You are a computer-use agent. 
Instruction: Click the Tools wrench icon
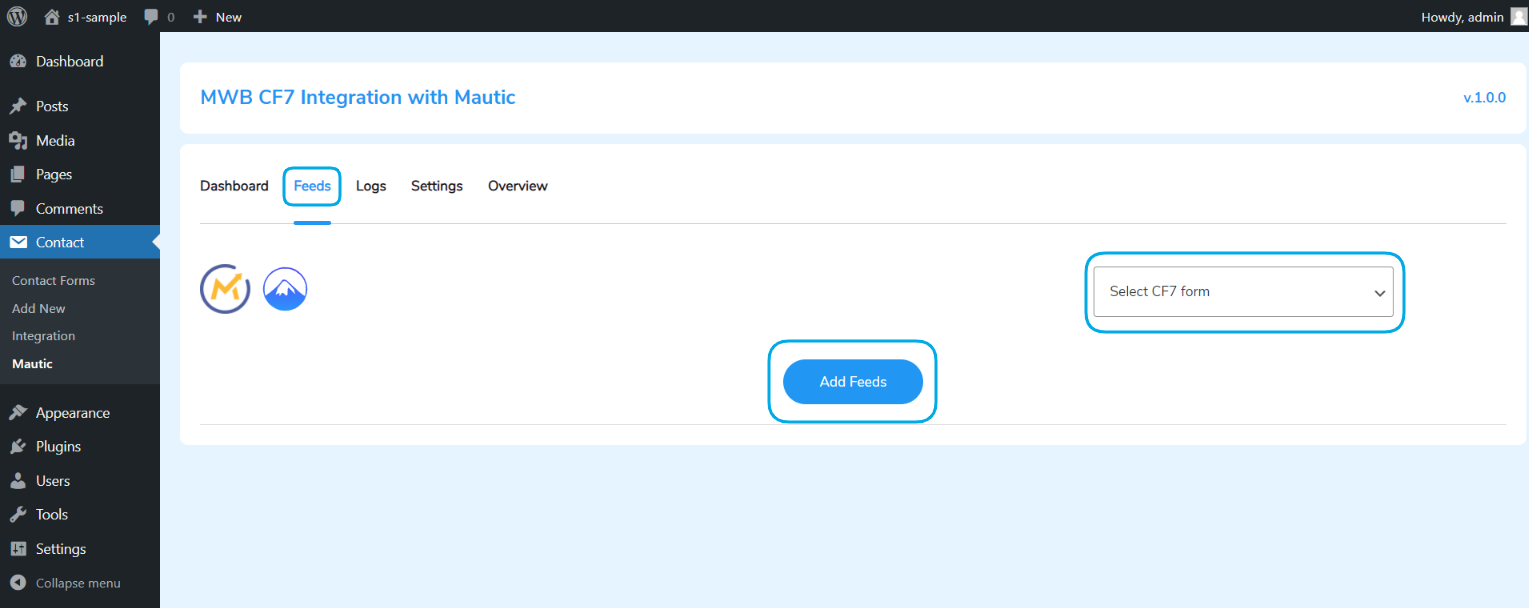point(18,515)
